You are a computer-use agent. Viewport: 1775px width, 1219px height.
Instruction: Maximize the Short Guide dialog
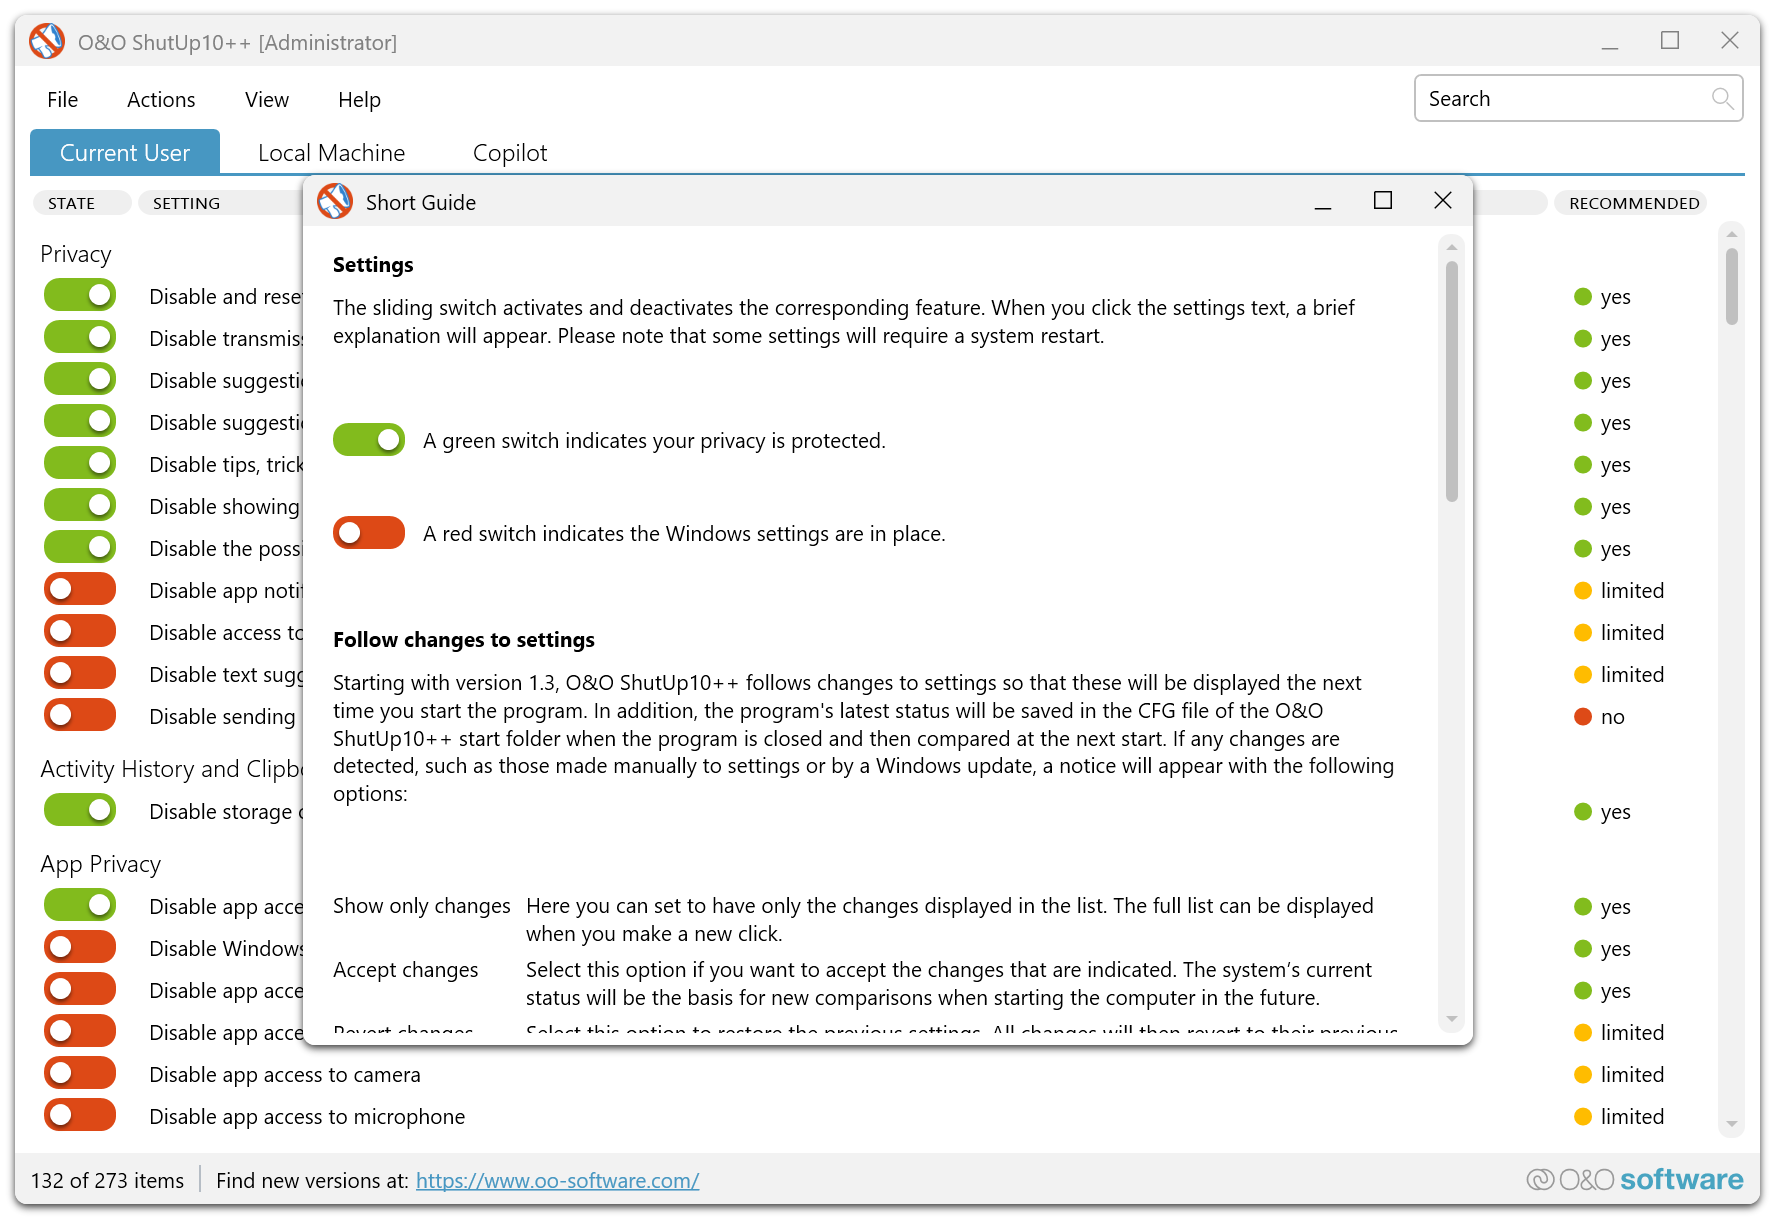pyautogui.click(x=1382, y=201)
